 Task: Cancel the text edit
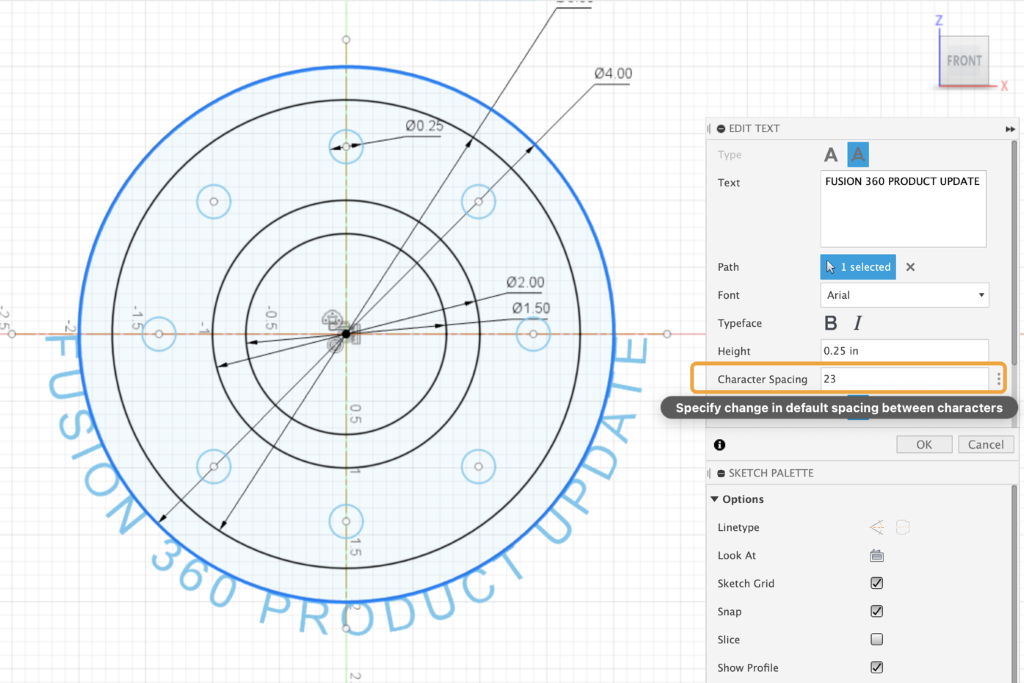click(x=986, y=444)
